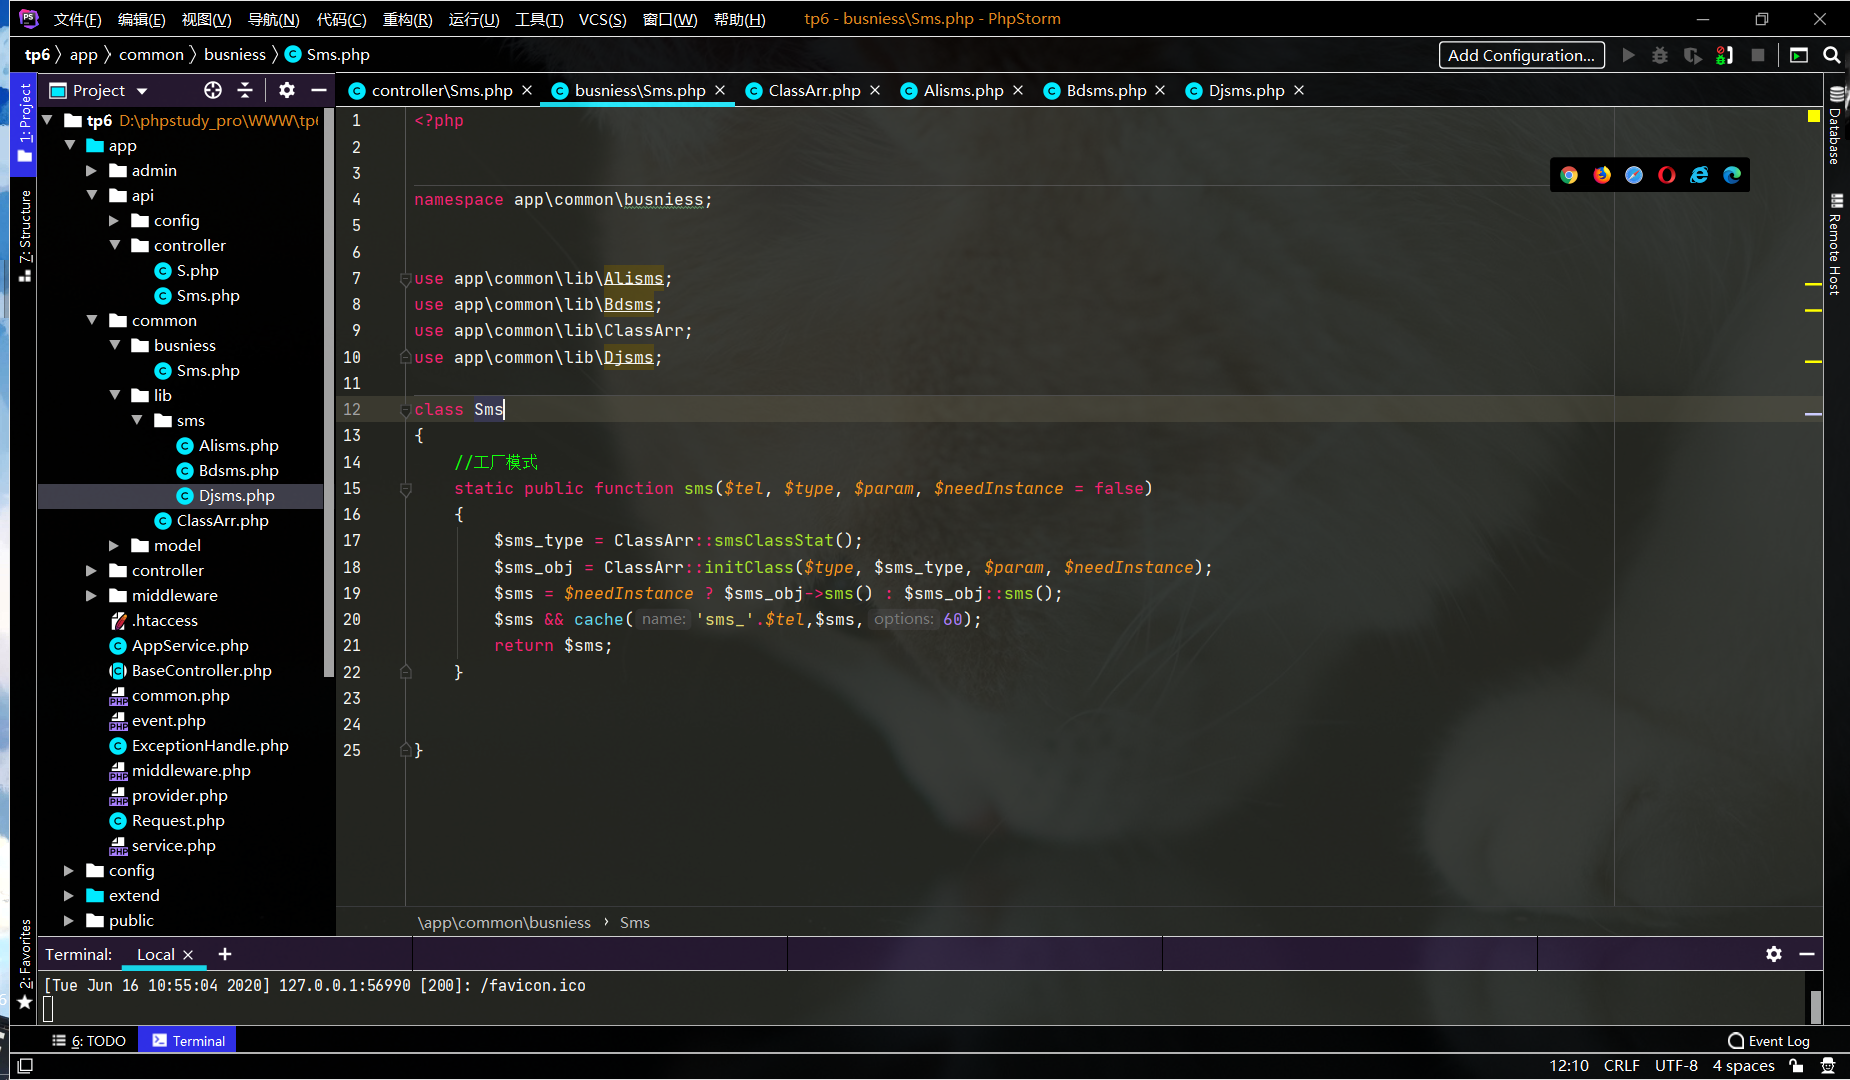This screenshot has height=1080, width=1850.
Task: Toggle the Terminal tool window button
Action: tap(188, 1040)
